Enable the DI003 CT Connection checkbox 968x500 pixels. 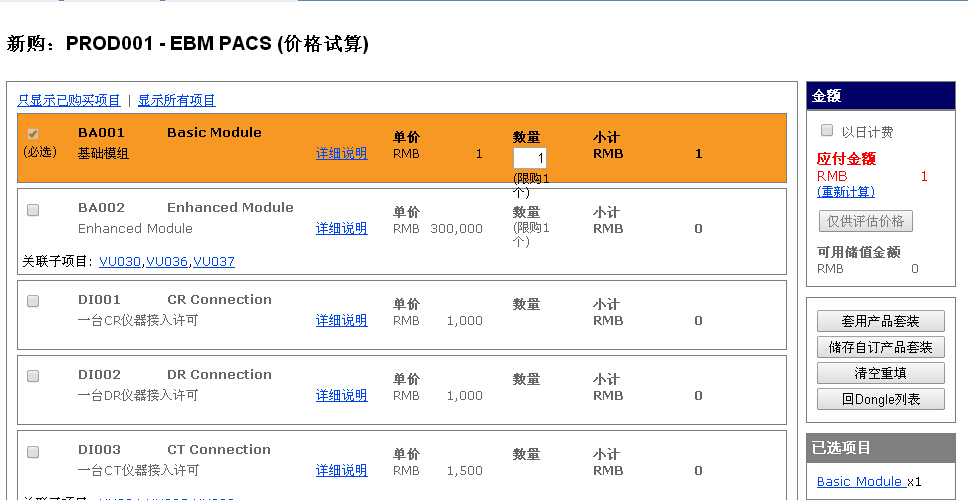[33, 452]
